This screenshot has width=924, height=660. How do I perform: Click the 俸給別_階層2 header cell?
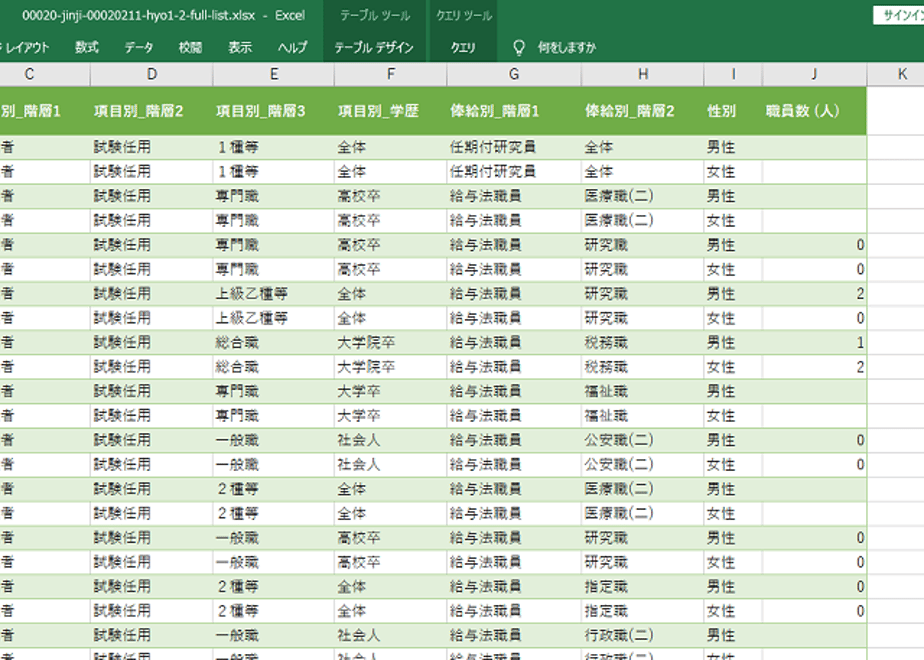click(x=643, y=111)
